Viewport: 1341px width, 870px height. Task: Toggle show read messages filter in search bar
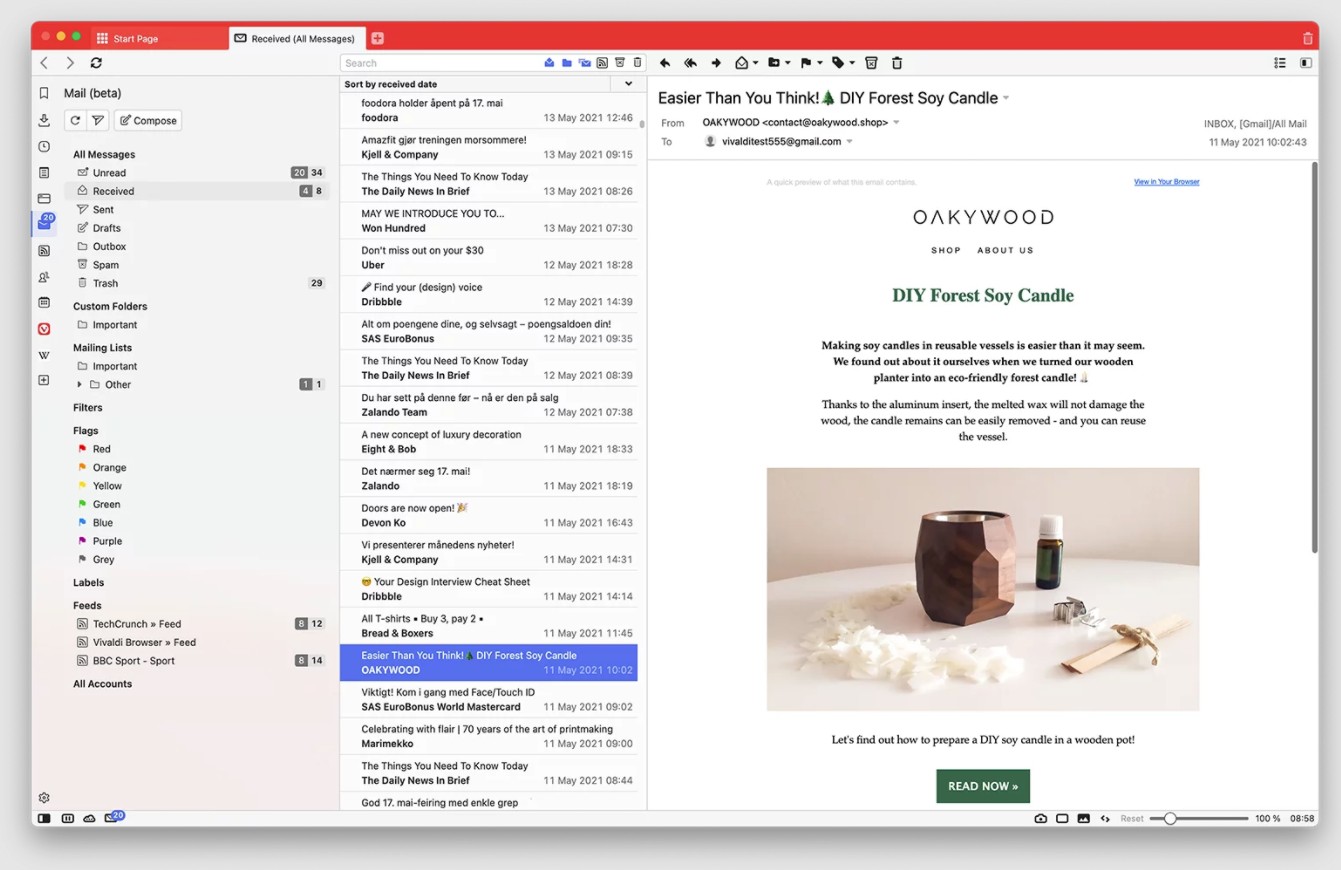coord(549,63)
